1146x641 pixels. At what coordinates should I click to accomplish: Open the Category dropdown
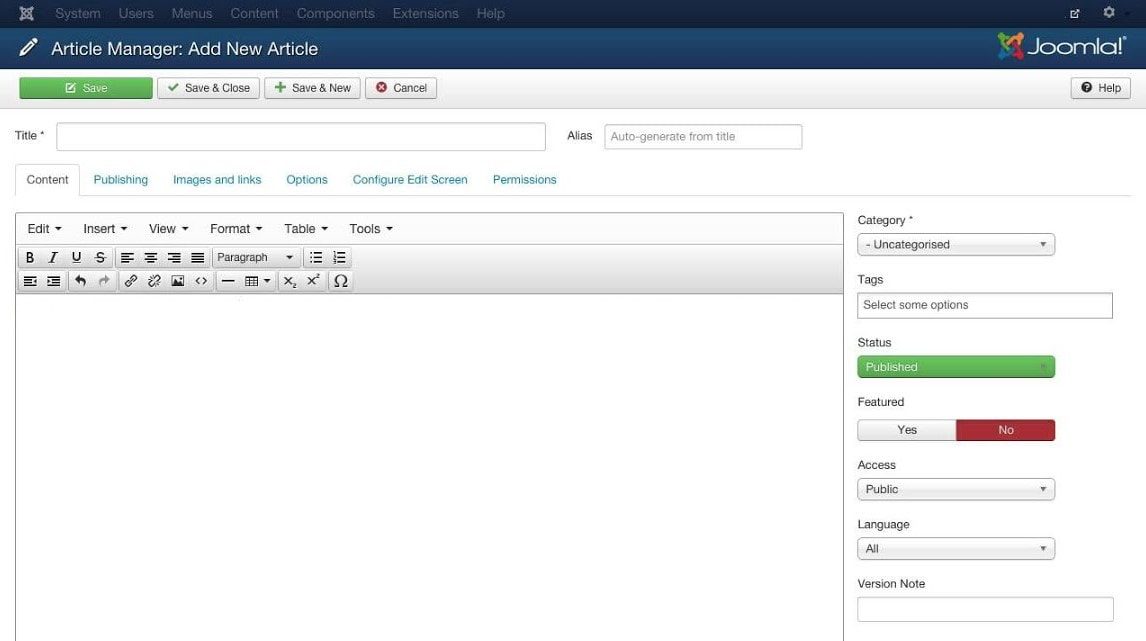tap(955, 244)
